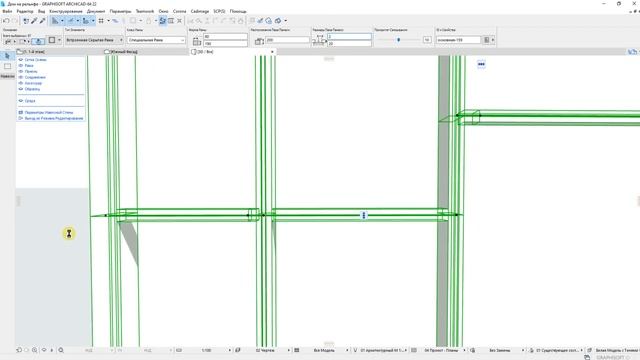This screenshot has width=640, height=360.
Task: Toggle visibility of Соединение item
Action: coord(21,77)
